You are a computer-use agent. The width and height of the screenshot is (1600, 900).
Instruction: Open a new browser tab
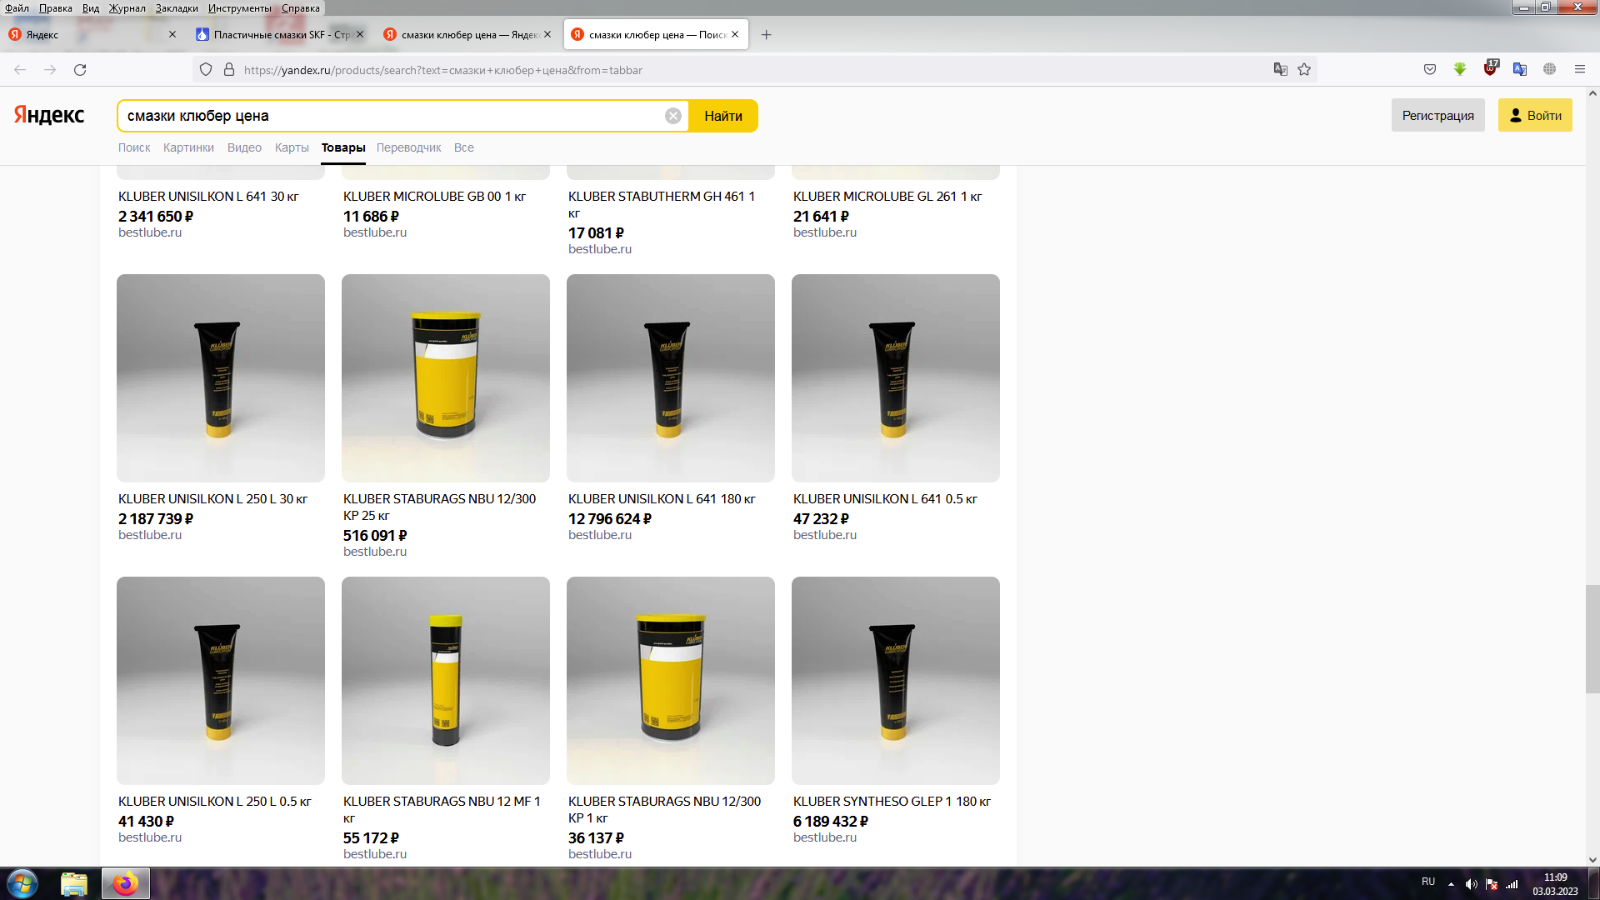point(766,34)
